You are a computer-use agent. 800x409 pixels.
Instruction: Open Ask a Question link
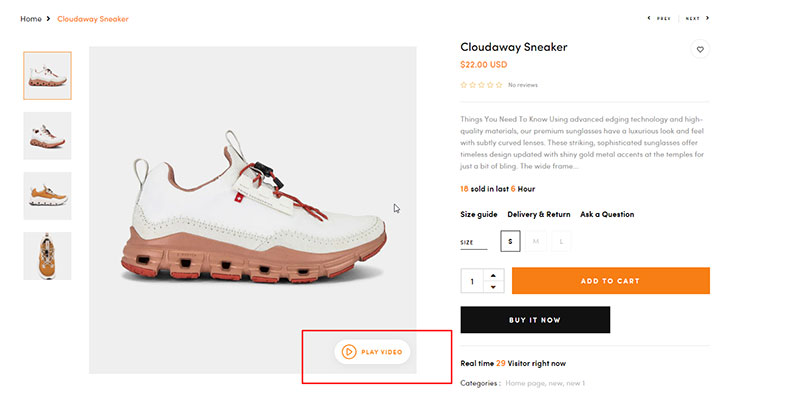tap(607, 214)
